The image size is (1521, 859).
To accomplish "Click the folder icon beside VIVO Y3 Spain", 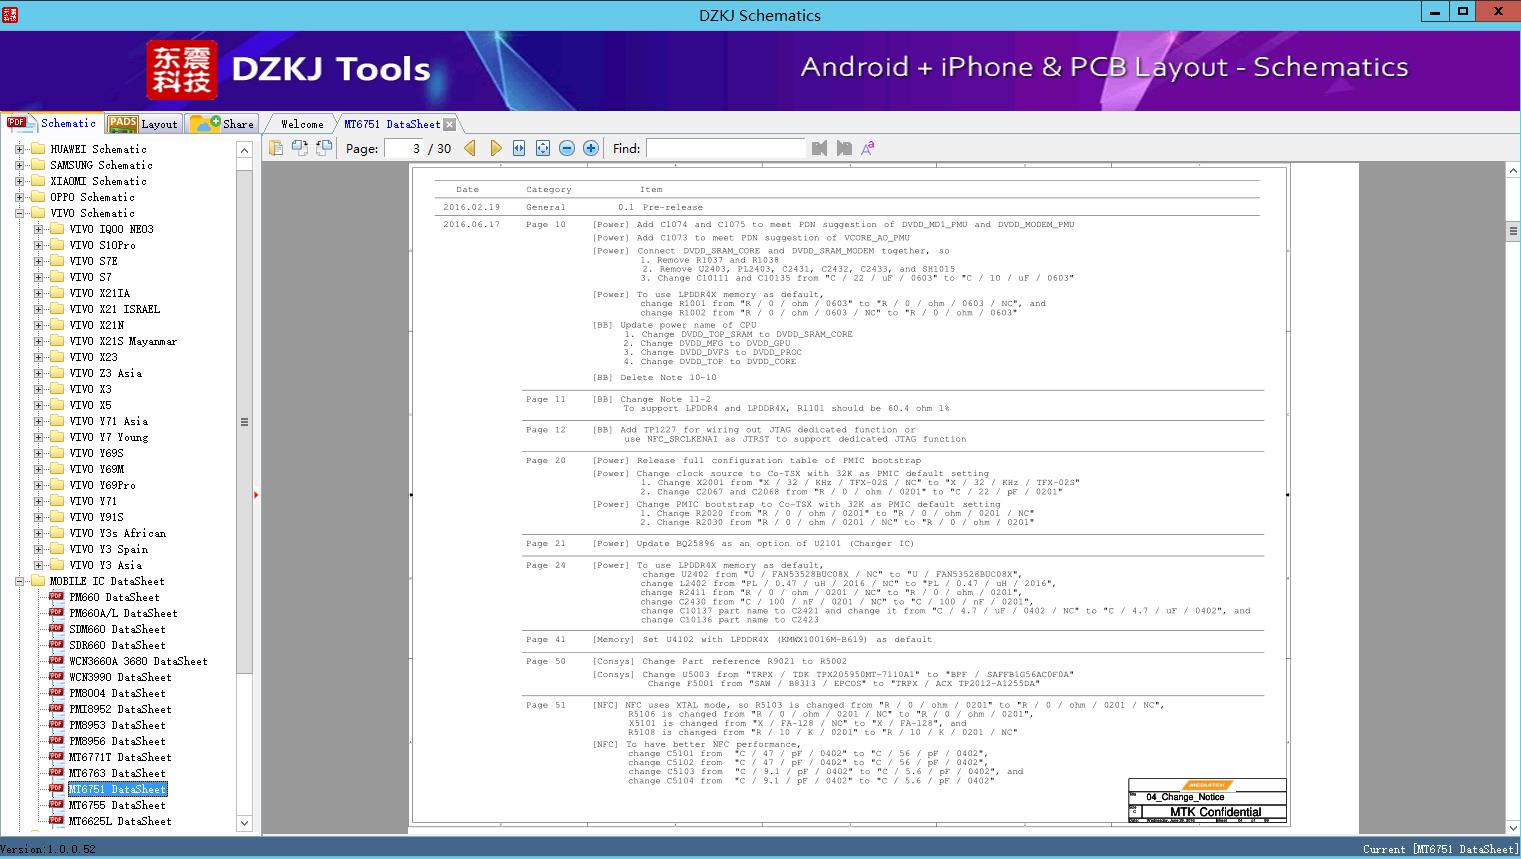I will [57, 549].
